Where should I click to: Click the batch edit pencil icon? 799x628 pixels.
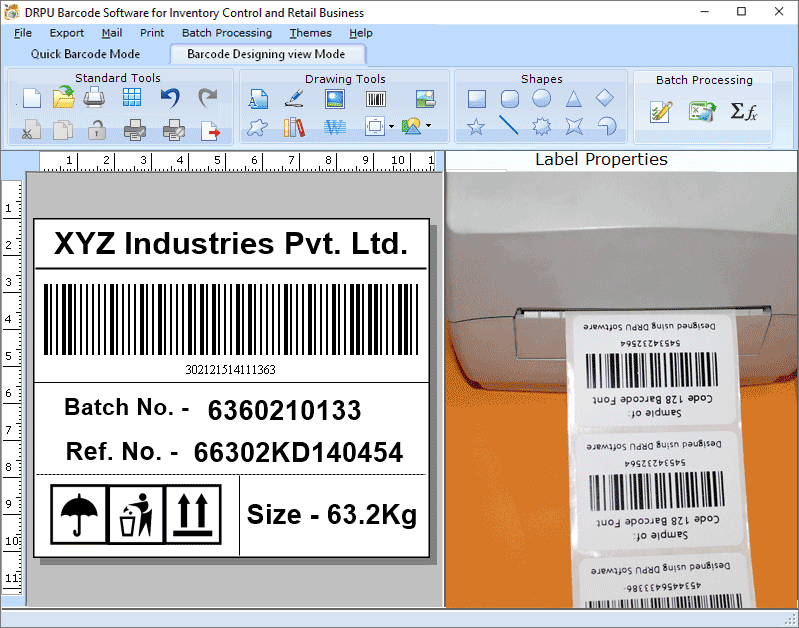click(661, 112)
